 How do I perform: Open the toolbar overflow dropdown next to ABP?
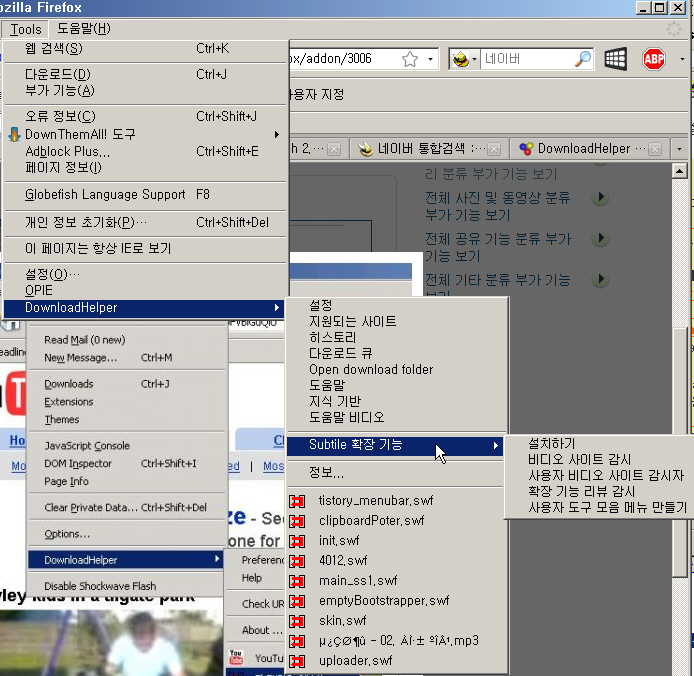682,59
